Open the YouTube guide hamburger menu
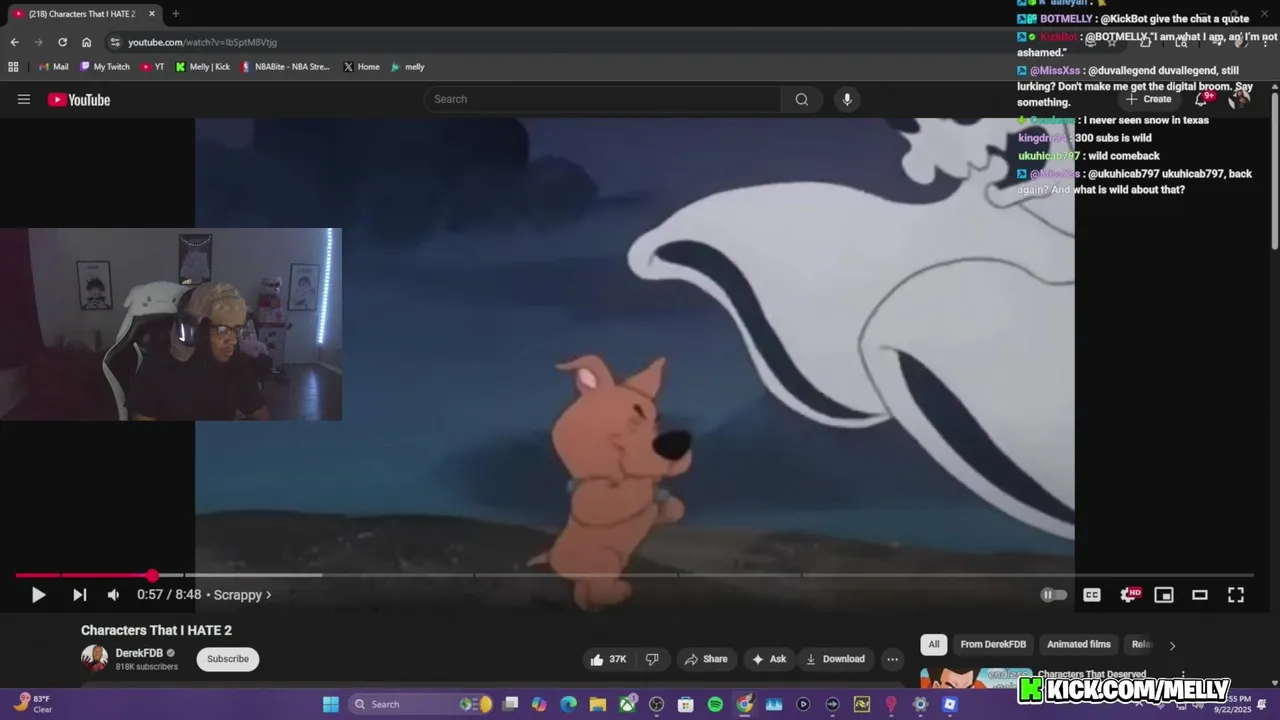The image size is (1280, 720). [x=24, y=99]
